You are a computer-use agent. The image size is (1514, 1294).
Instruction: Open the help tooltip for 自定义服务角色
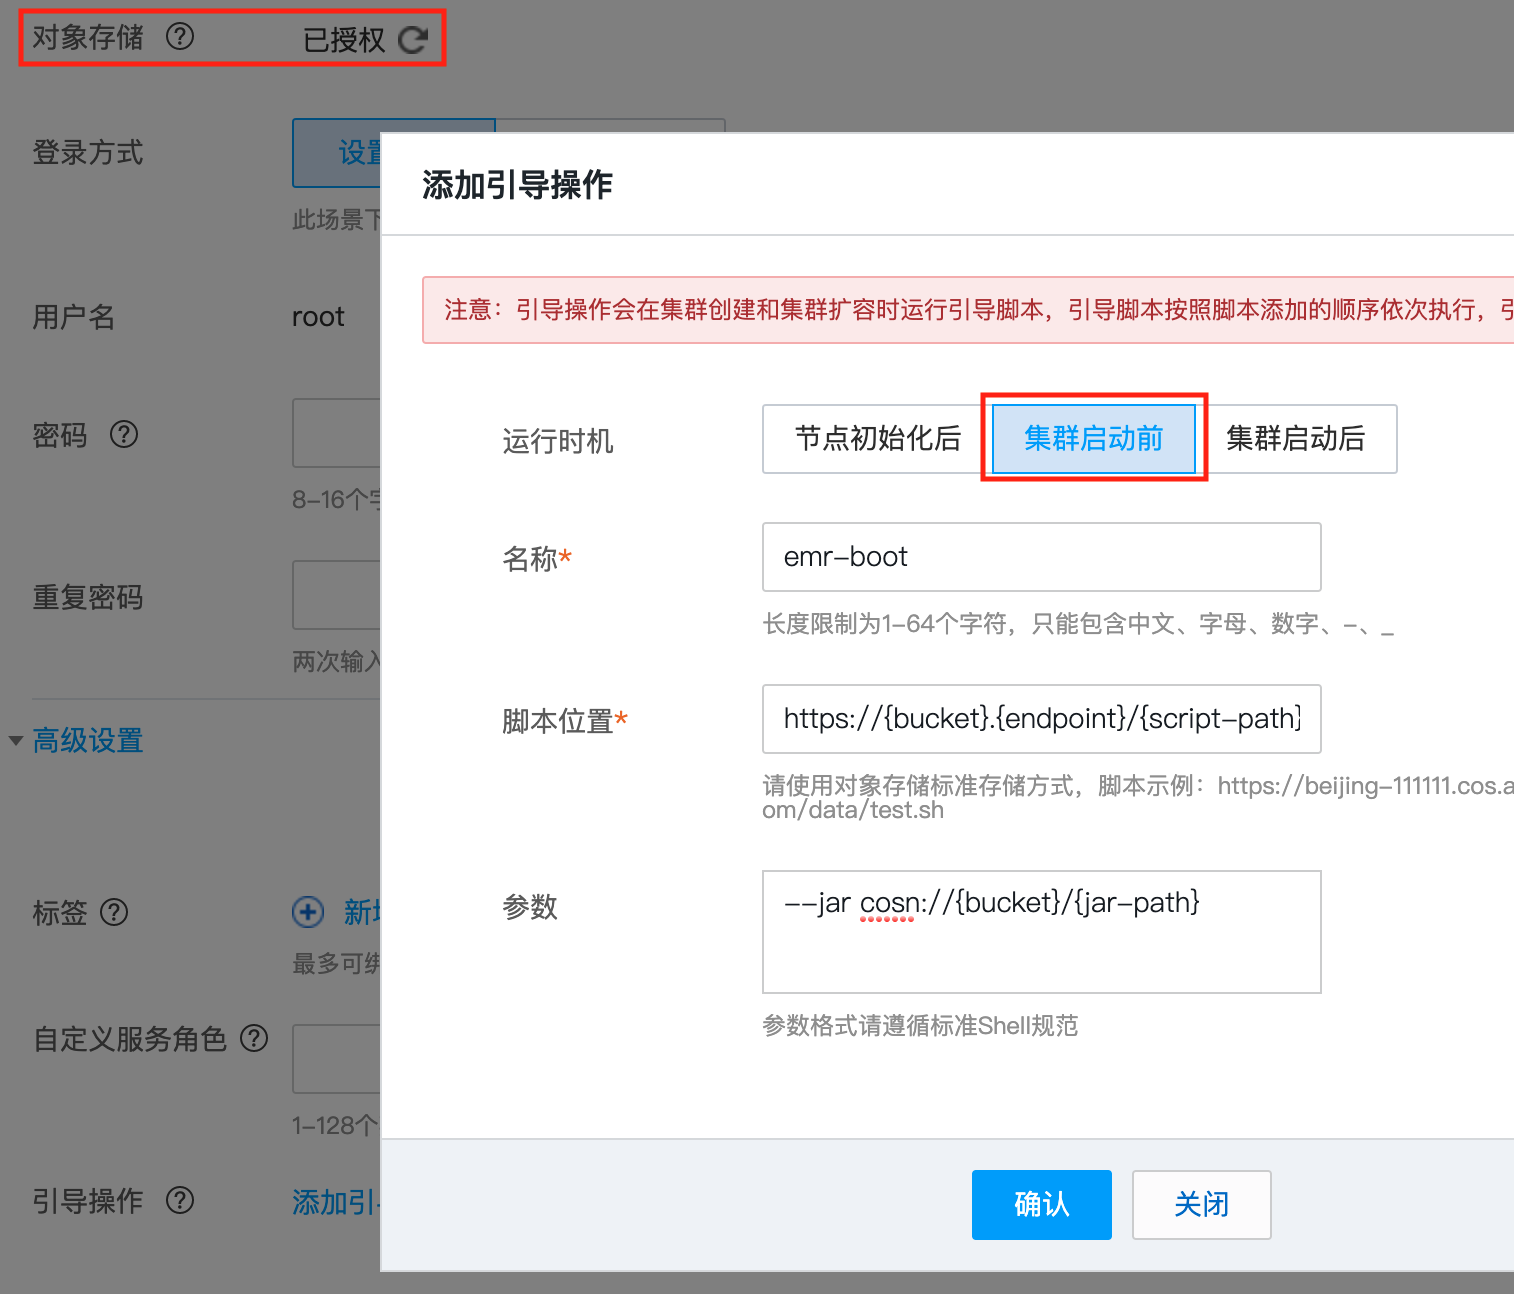click(x=254, y=1038)
